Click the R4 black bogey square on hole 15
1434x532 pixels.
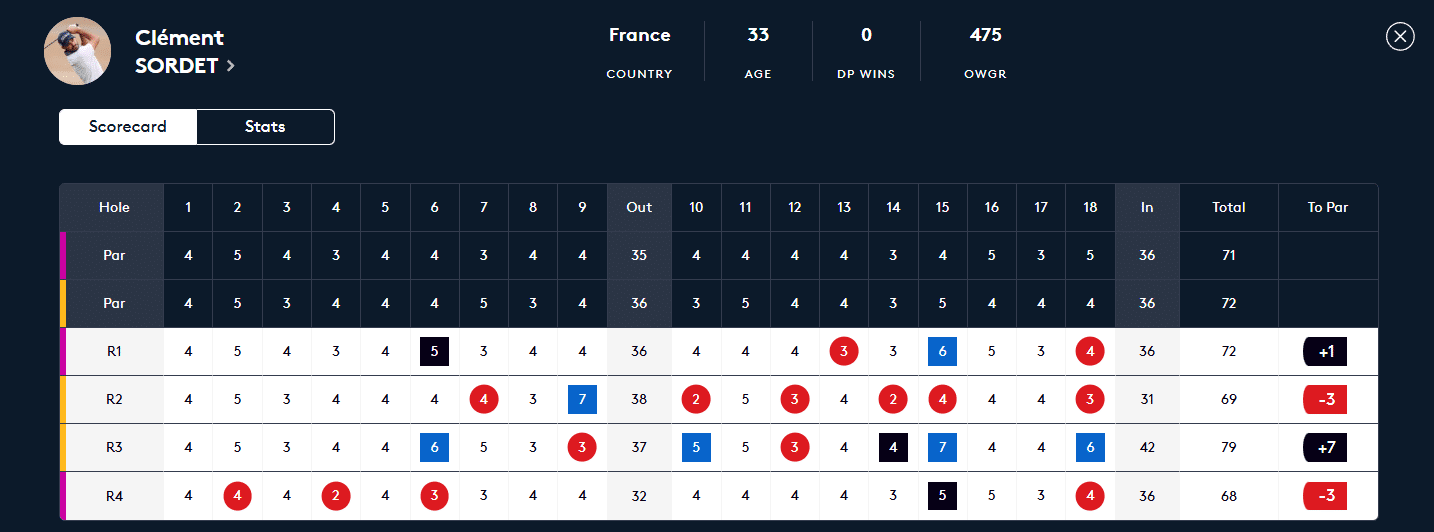pos(942,496)
